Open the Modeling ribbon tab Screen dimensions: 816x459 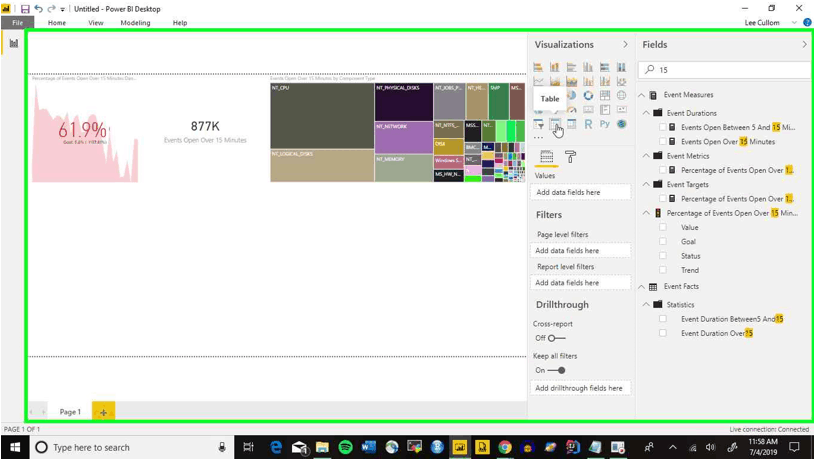point(135,23)
